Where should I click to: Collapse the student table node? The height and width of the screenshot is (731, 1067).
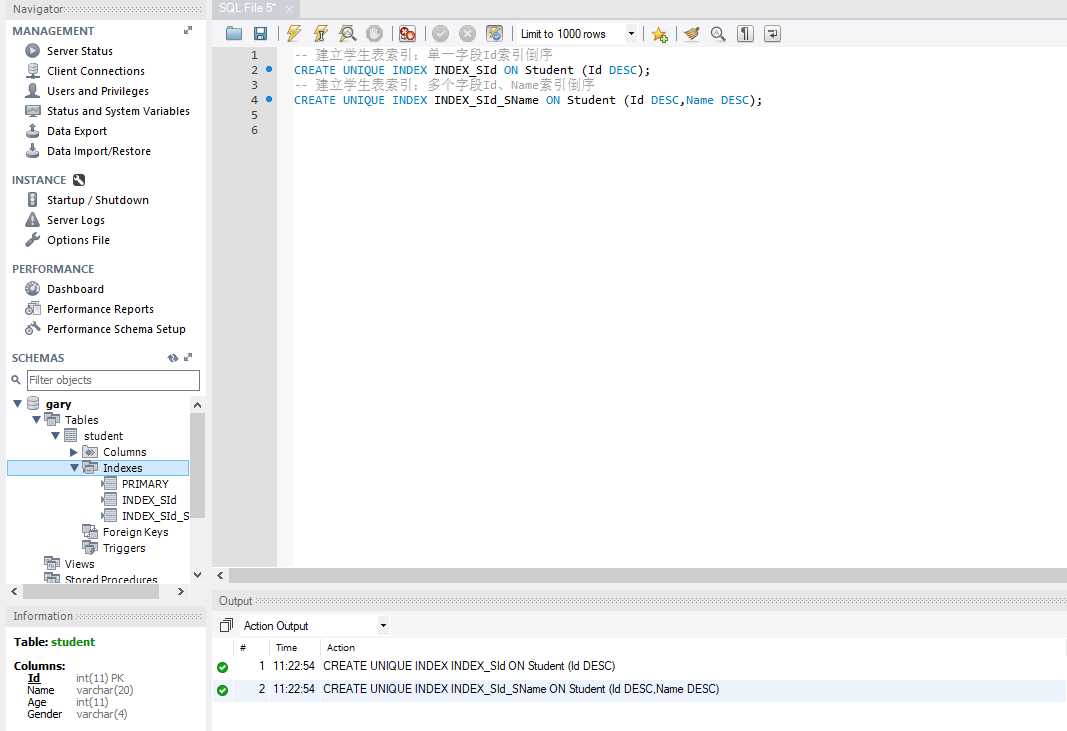click(x=56, y=436)
